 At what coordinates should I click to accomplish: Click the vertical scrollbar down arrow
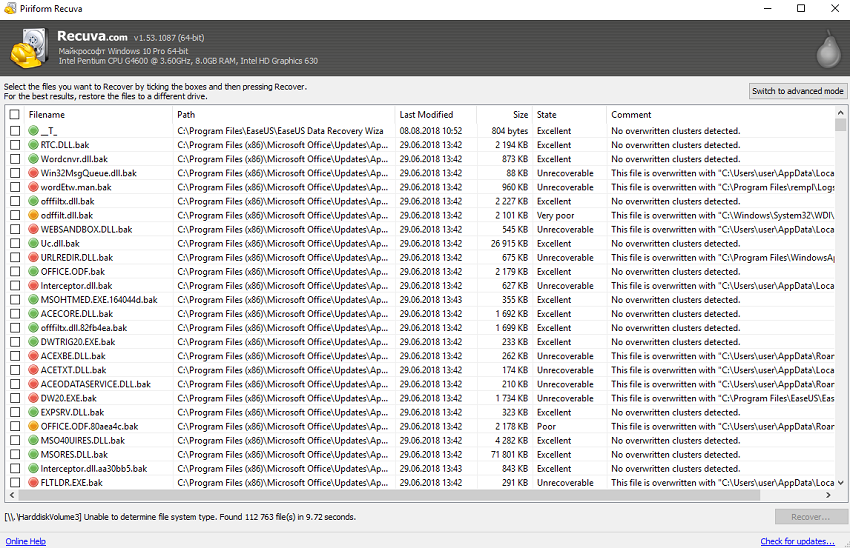coord(841,482)
